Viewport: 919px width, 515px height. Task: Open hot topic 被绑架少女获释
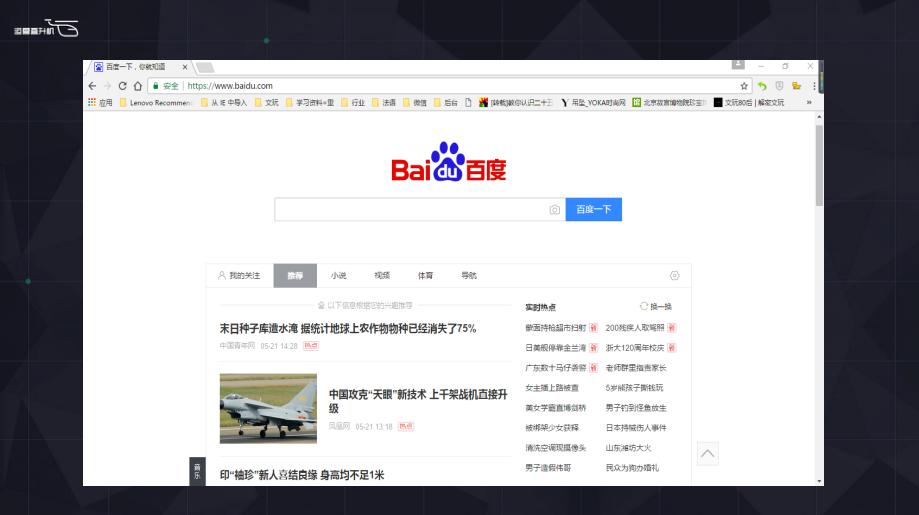[552, 428]
